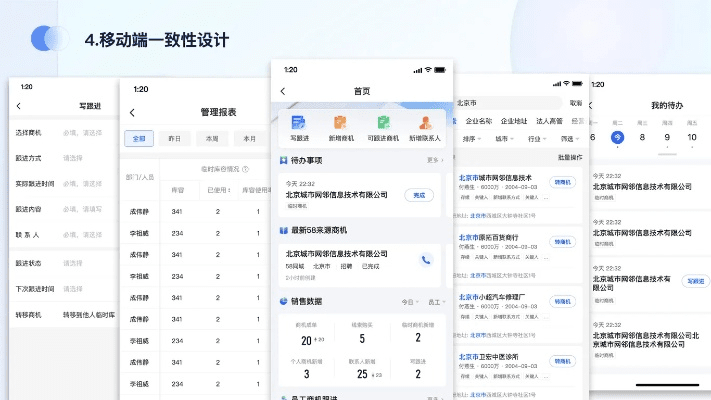Expand 更多 in the 待办事项 section
This screenshot has height=400, width=711.
point(435,160)
